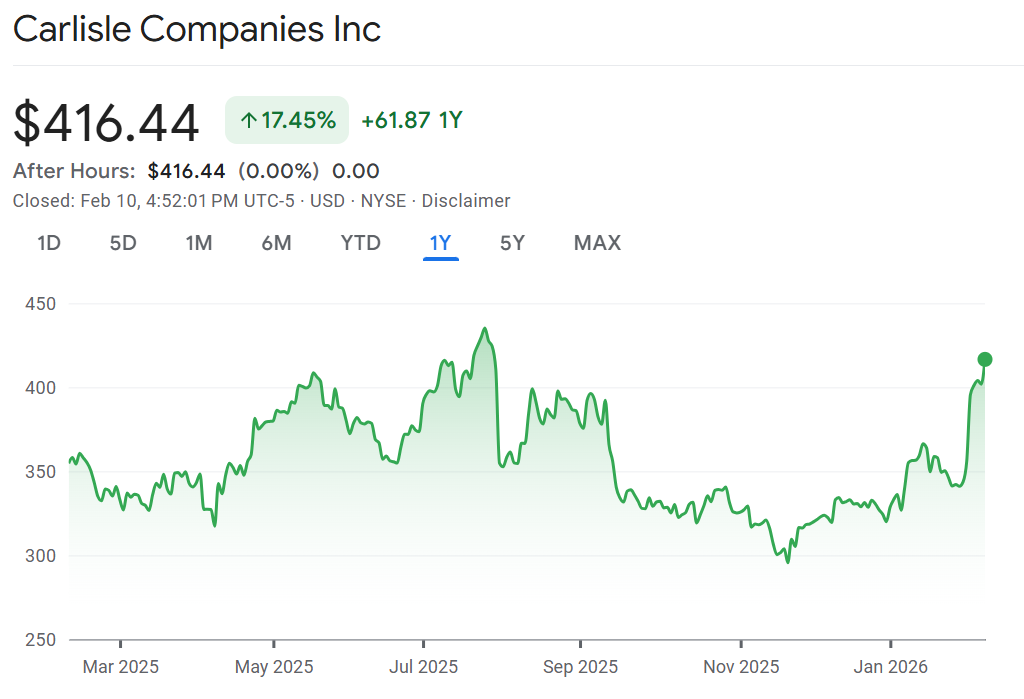Click the green 17.45% gain badge
Image resolution: width=1024 pixels, height=699 pixels.
287,121
